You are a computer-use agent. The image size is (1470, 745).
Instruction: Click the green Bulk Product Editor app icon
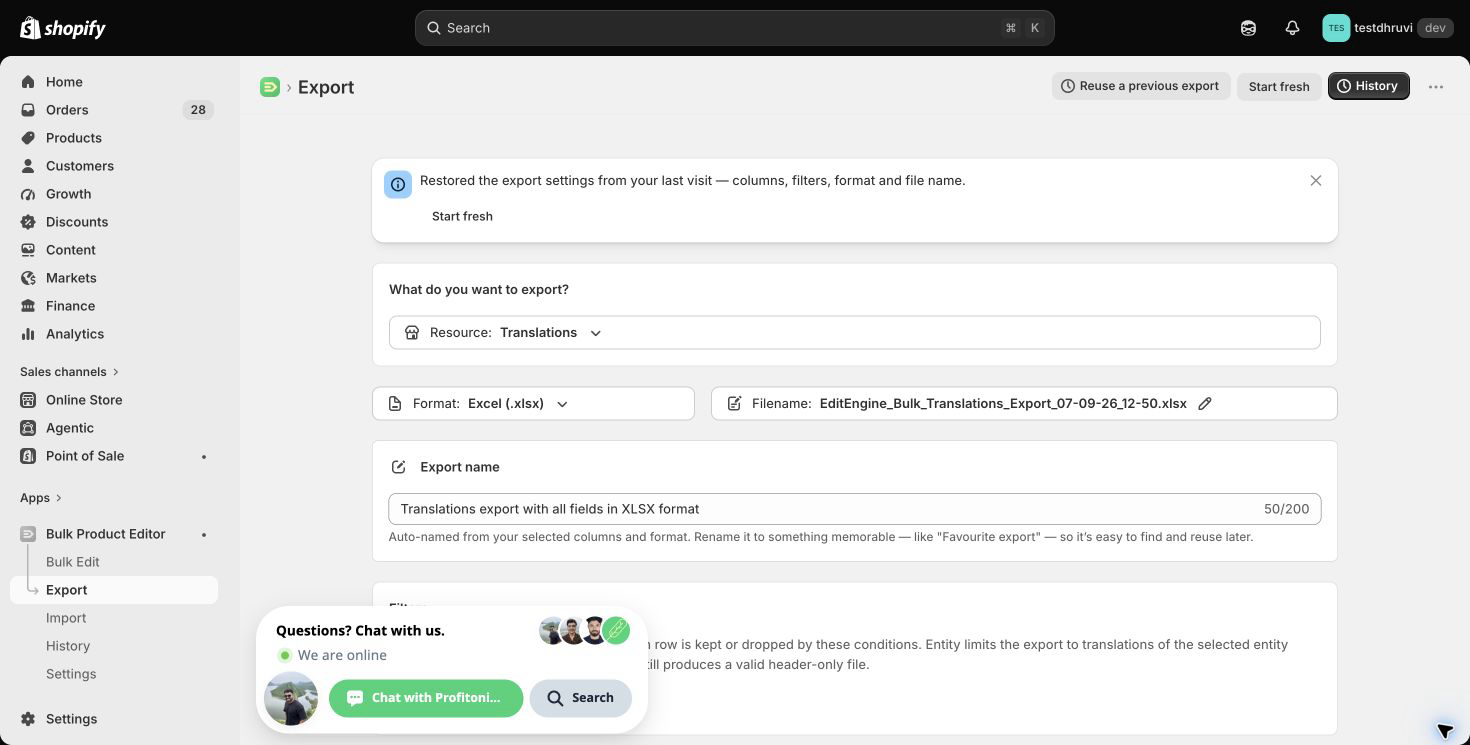click(x=270, y=87)
